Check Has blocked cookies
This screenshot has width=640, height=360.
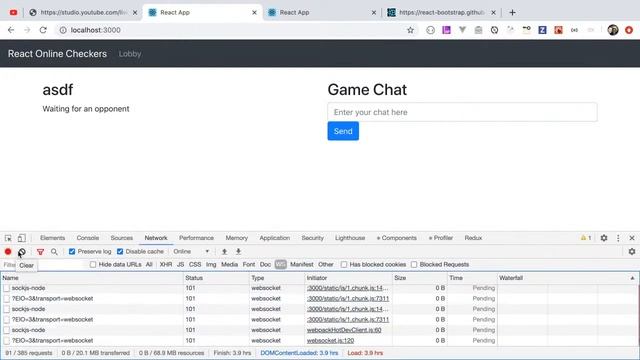click(x=344, y=264)
